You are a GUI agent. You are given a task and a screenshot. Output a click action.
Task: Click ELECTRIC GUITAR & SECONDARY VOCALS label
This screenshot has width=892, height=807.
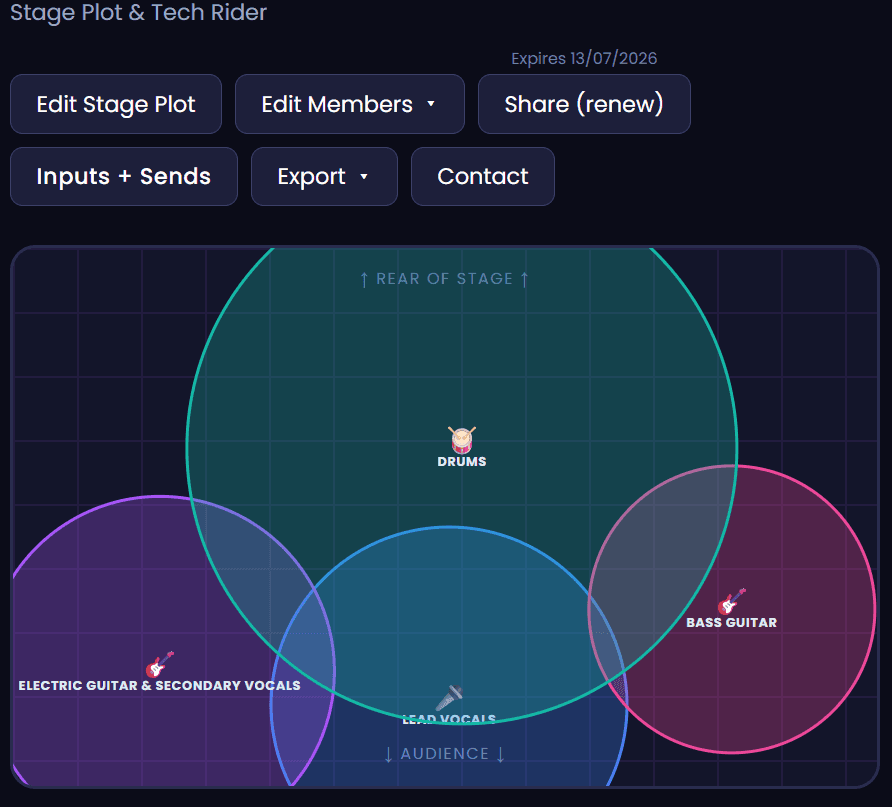(159, 686)
